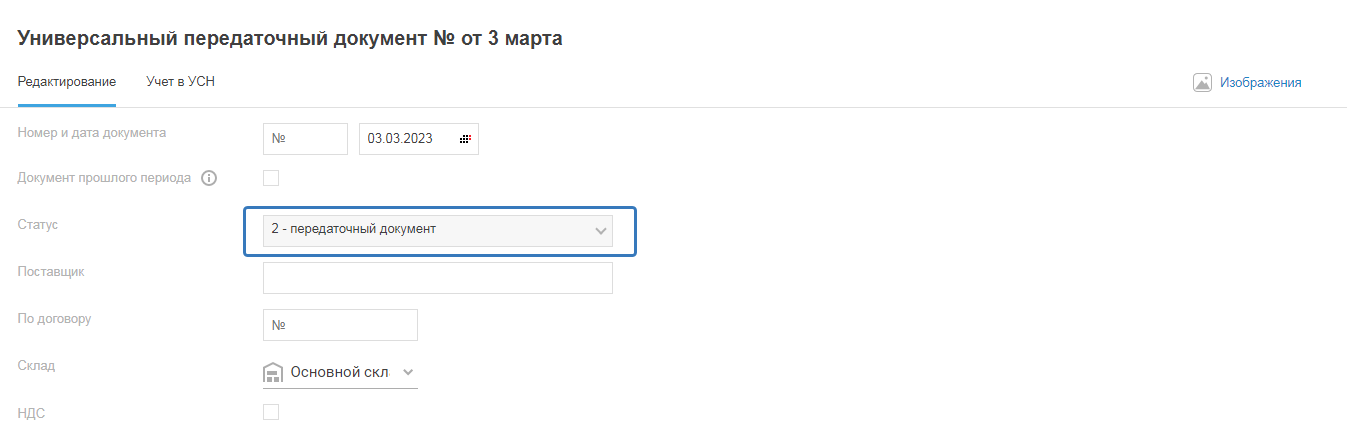Click the chevron arrow in Статус field
The width and height of the screenshot is (1347, 444).
point(601,231)
